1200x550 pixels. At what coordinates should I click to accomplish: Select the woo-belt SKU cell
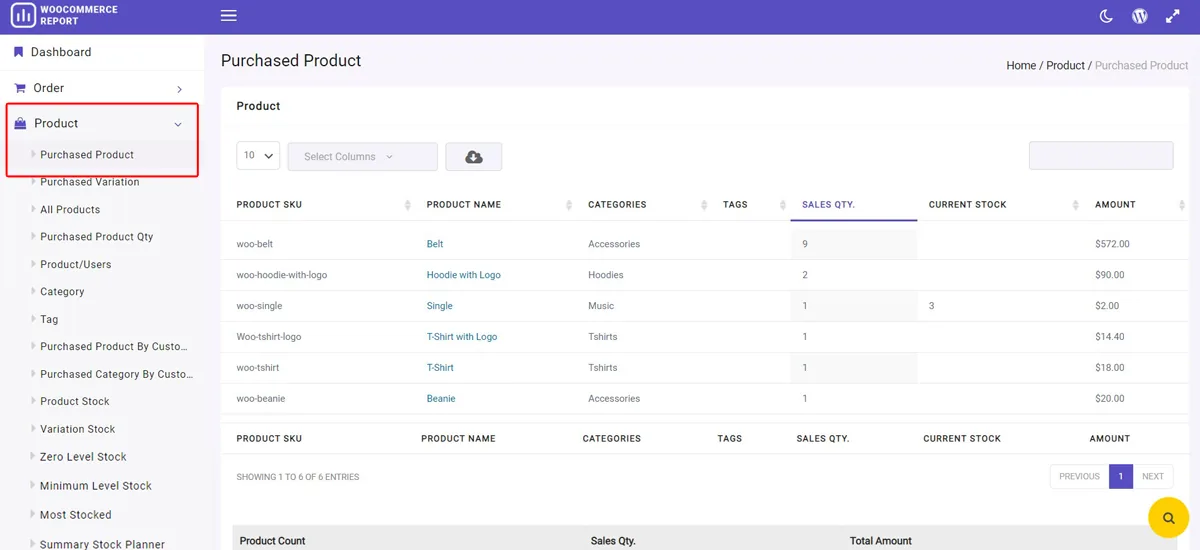pyautogui.click(x=255, y=244)
